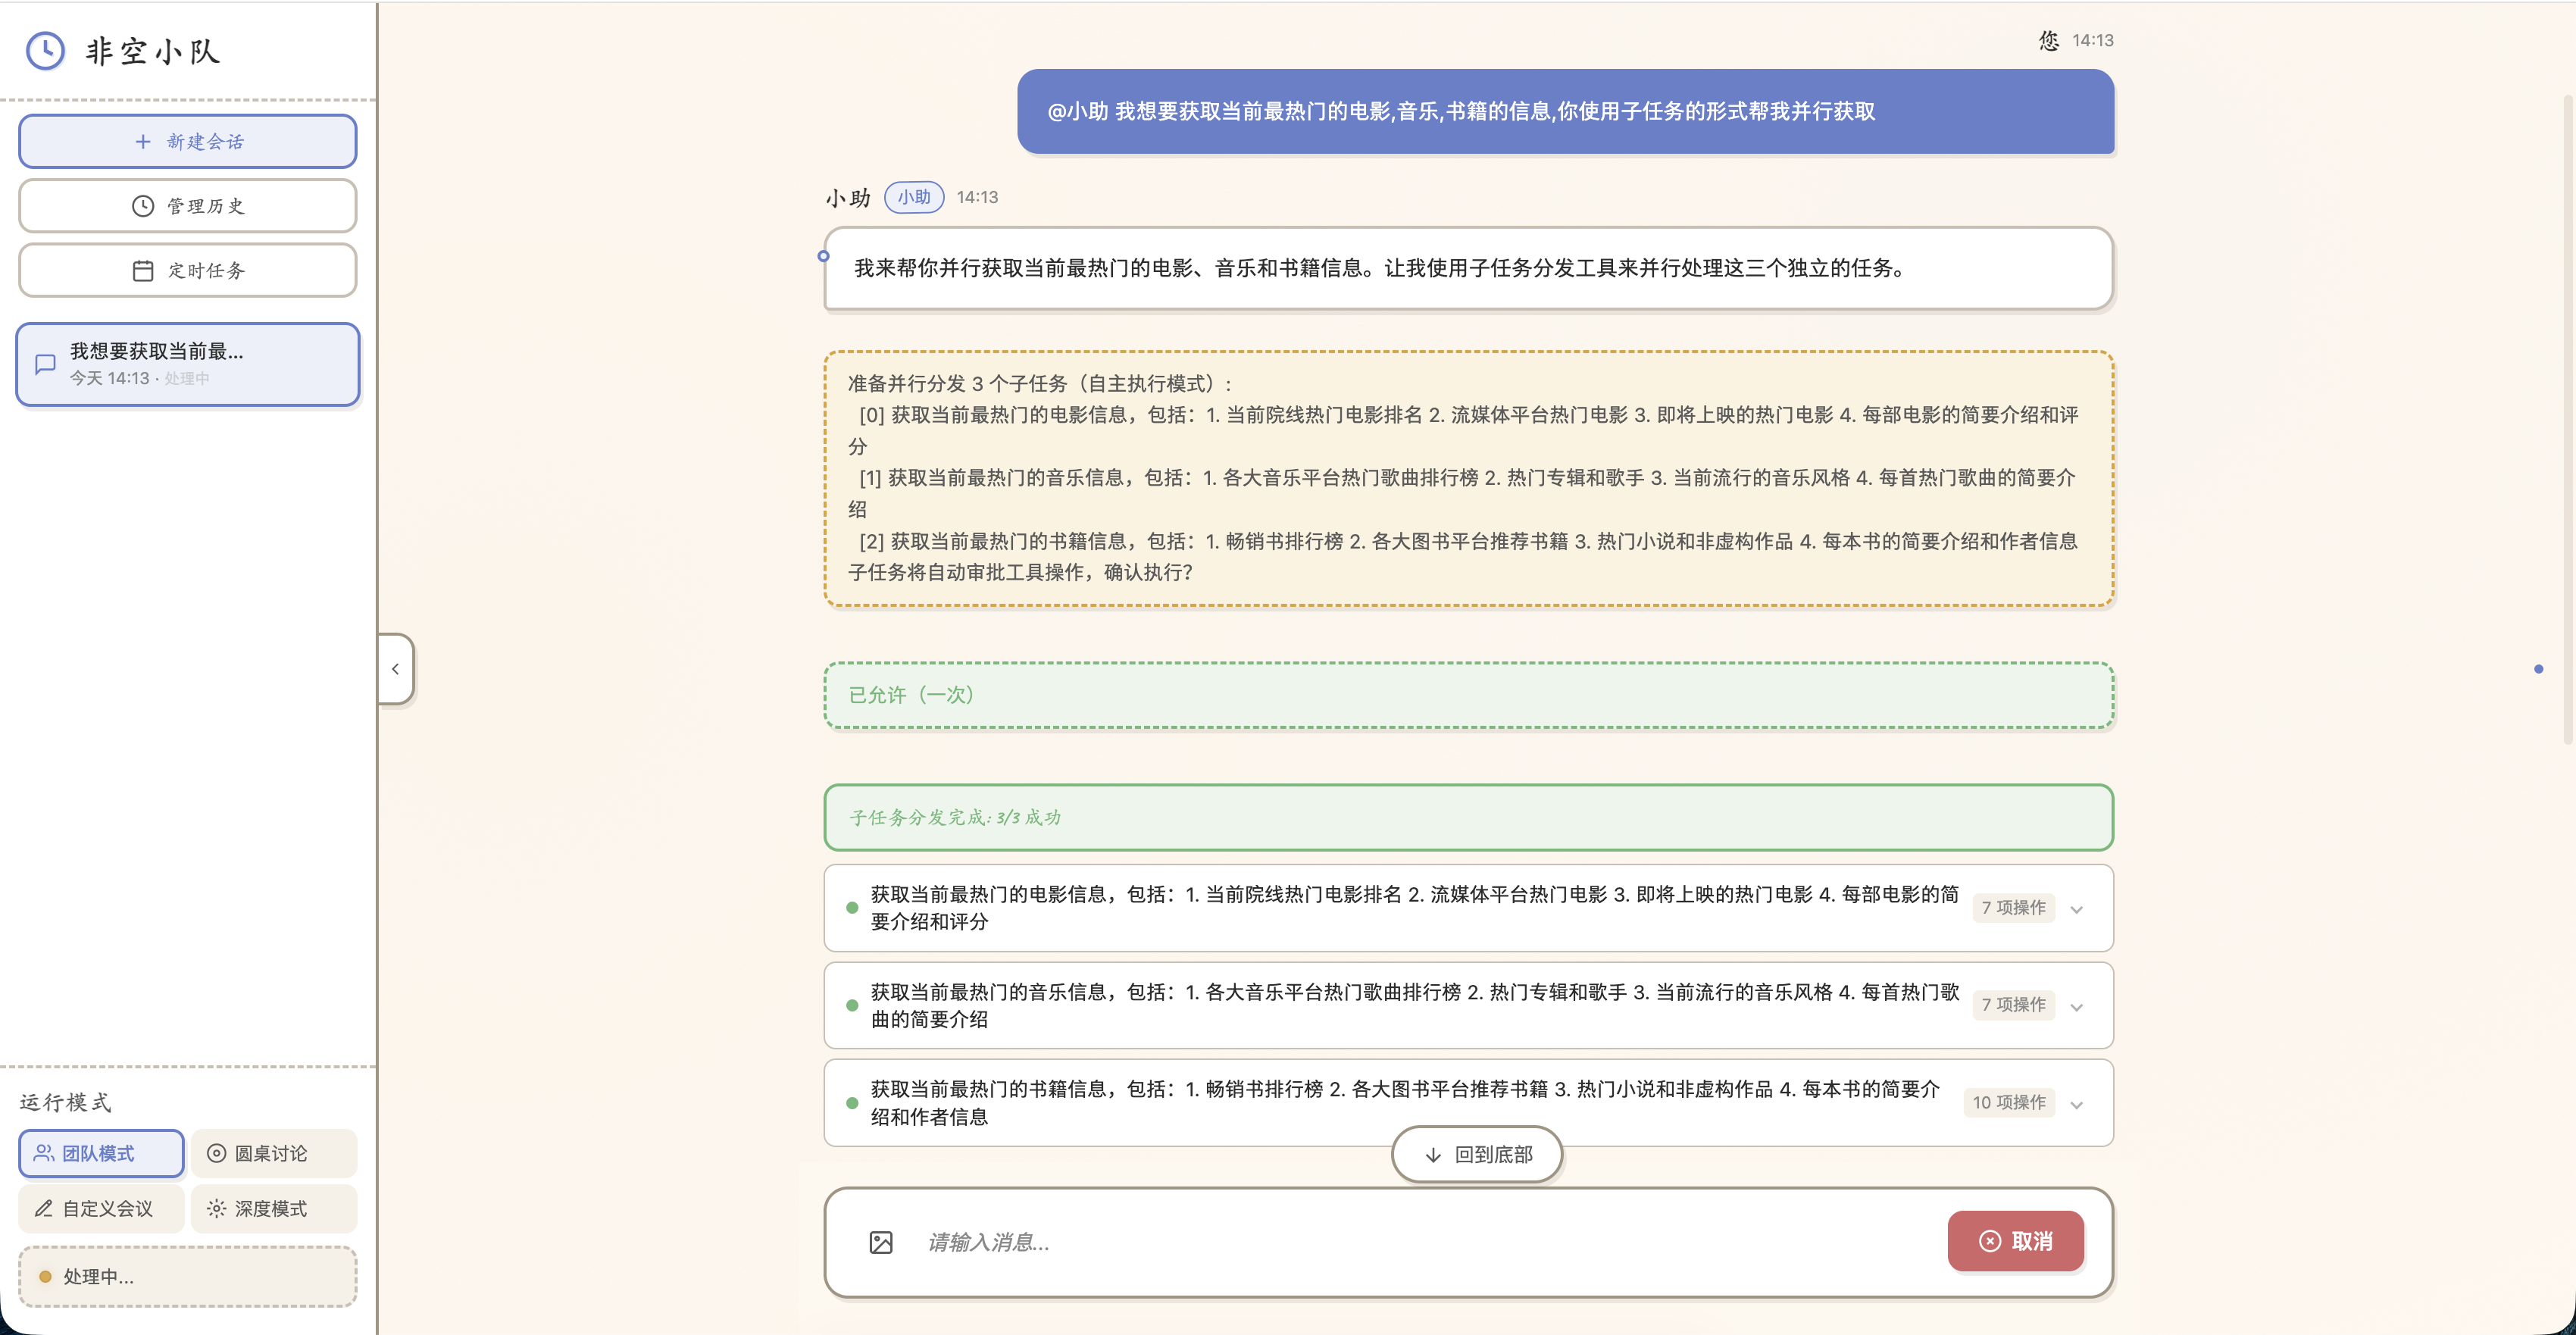The width and height of the screenshot is (2576, 1335).
Task: Click the calendar icon on 定时任务
Action: point(143,270)
